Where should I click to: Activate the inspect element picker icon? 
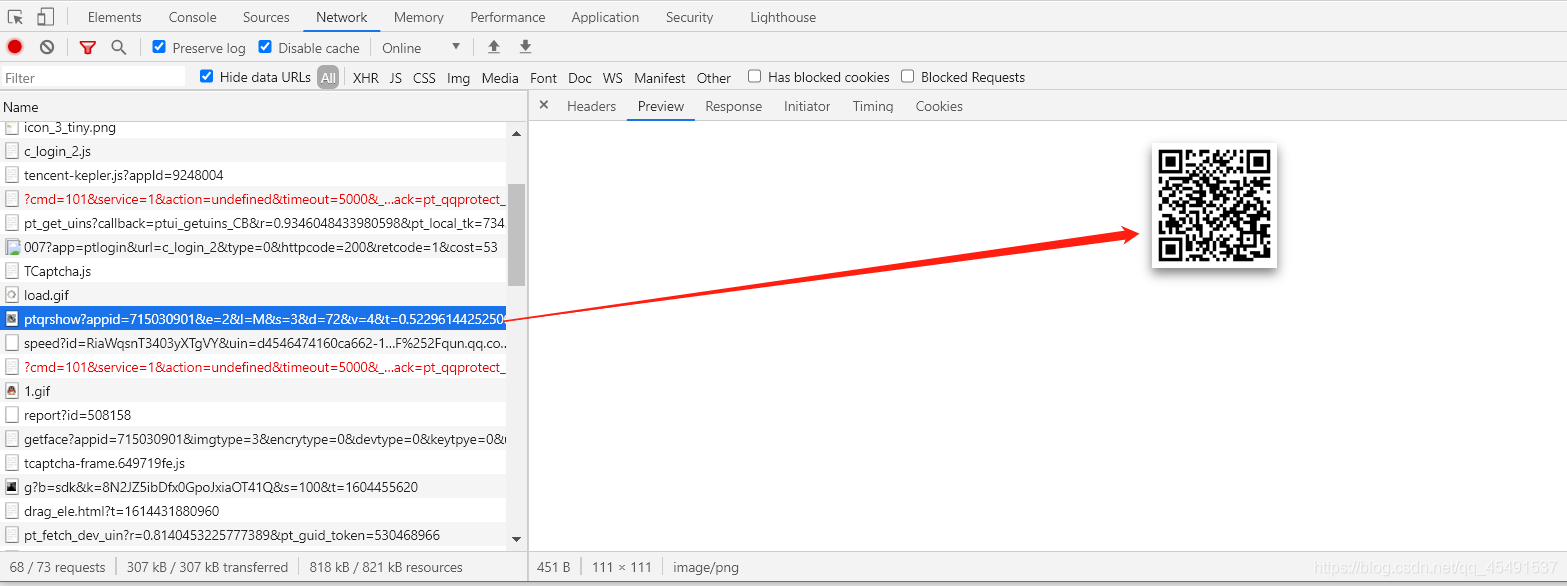[16, 17]
